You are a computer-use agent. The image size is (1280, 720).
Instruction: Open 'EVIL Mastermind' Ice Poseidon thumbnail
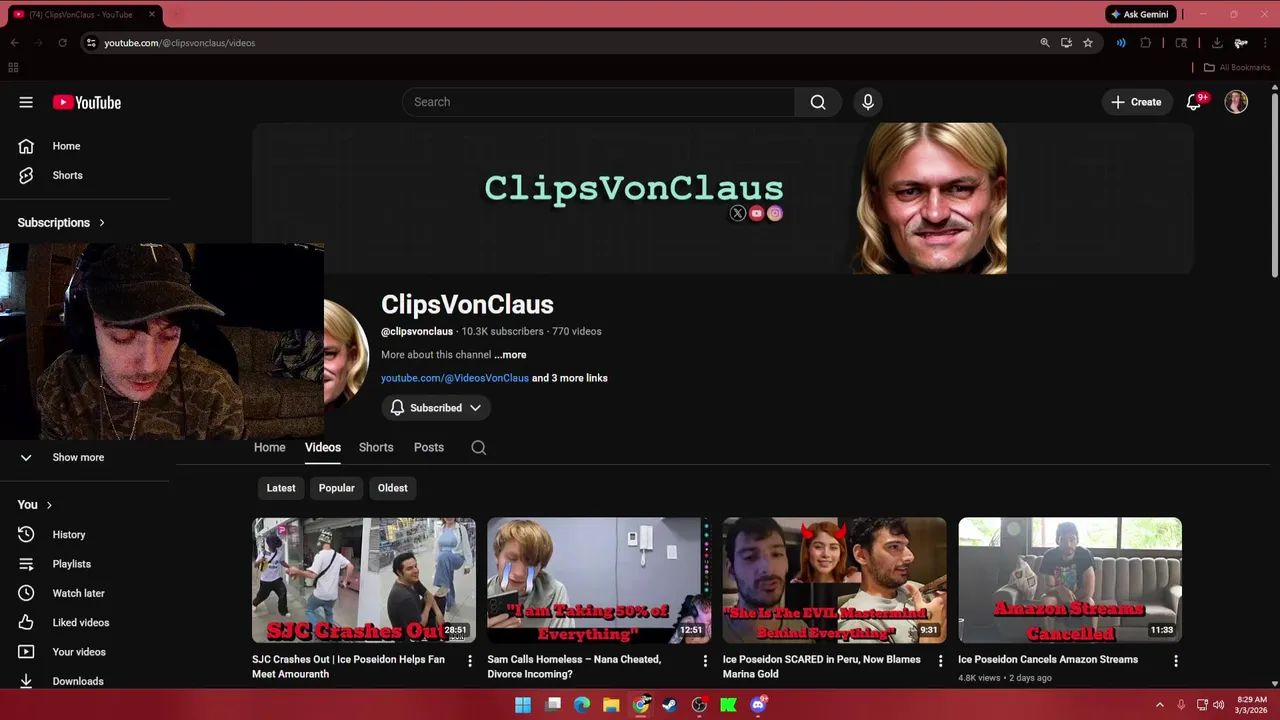(835, 580)
